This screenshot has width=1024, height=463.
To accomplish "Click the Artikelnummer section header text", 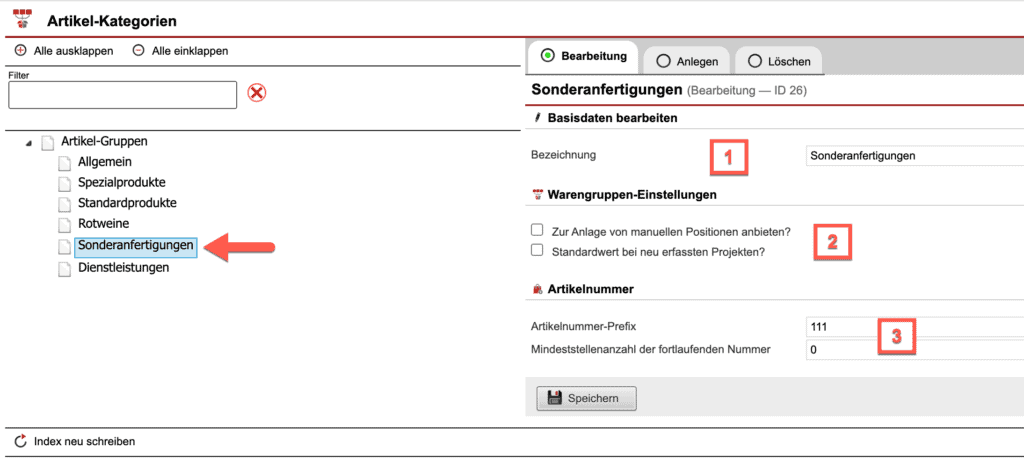I will (x=590, y=289).
